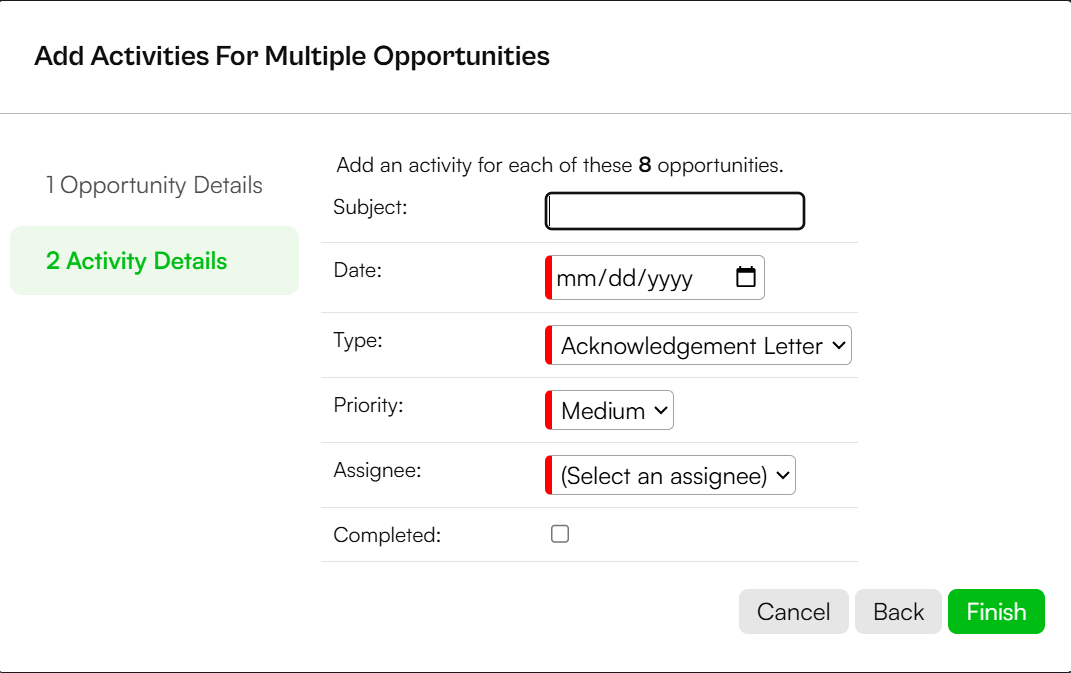
Task: Click the Priority dropdown chevron arrow
Action: coord(660,411)
